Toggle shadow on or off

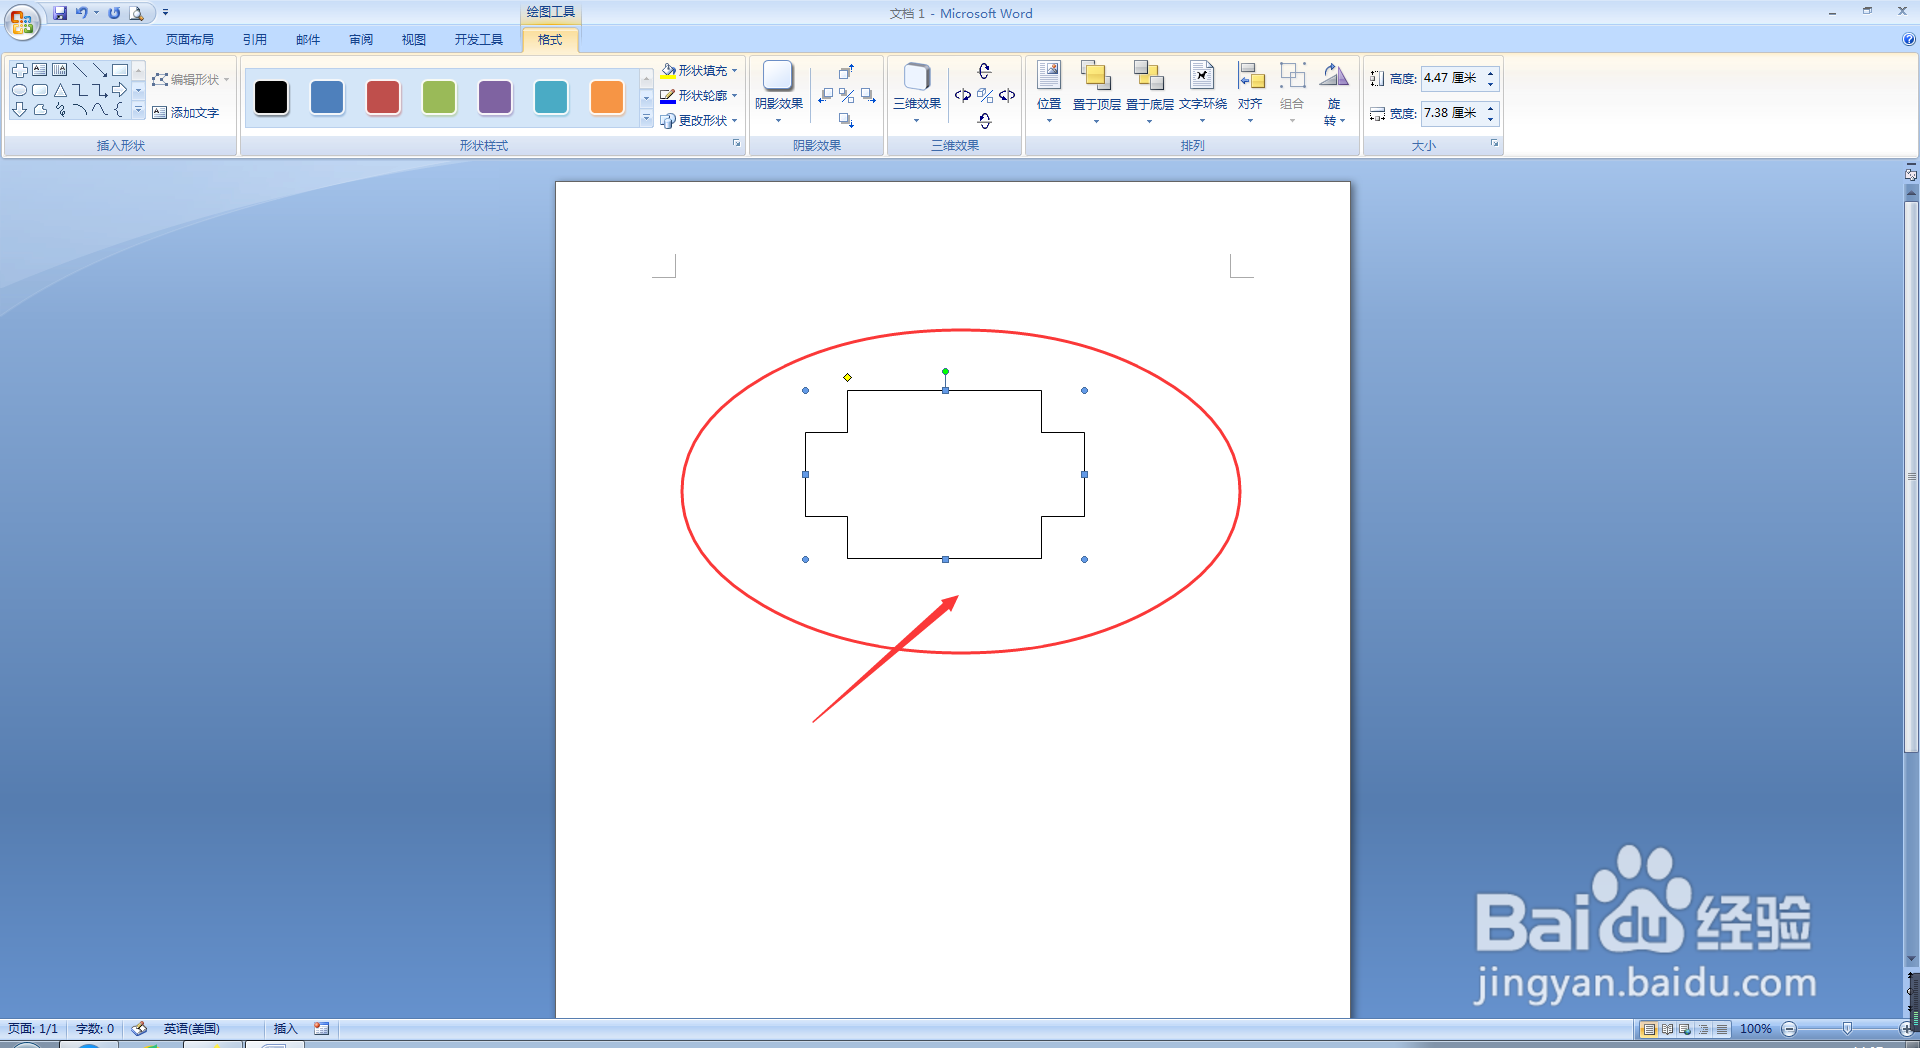click(x=846, y=96)
